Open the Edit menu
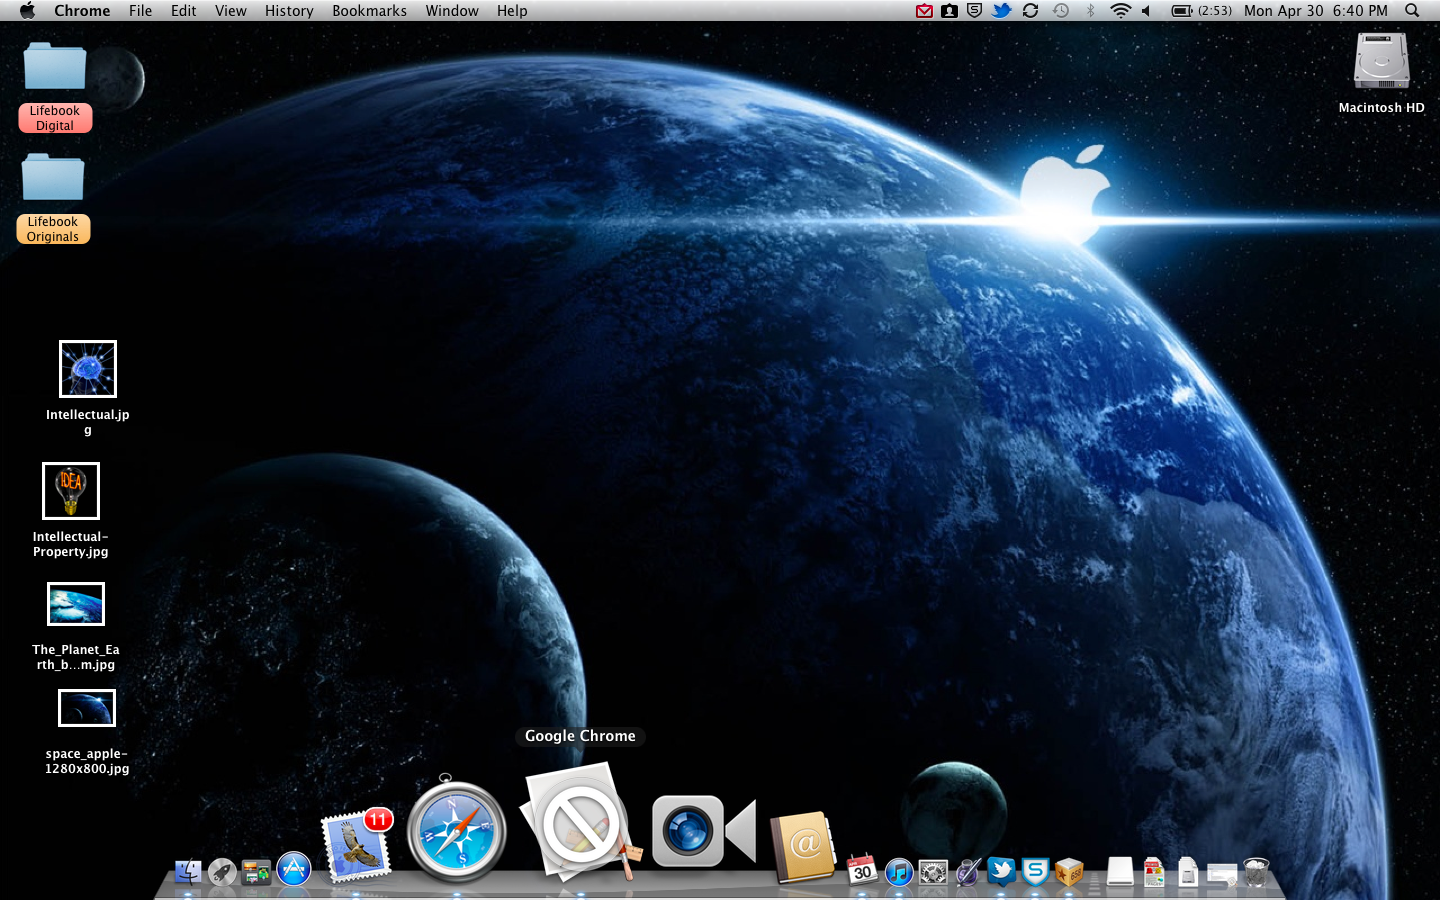Image resolution: width=1440 pixels, height=900 pixels. (183, 11)
